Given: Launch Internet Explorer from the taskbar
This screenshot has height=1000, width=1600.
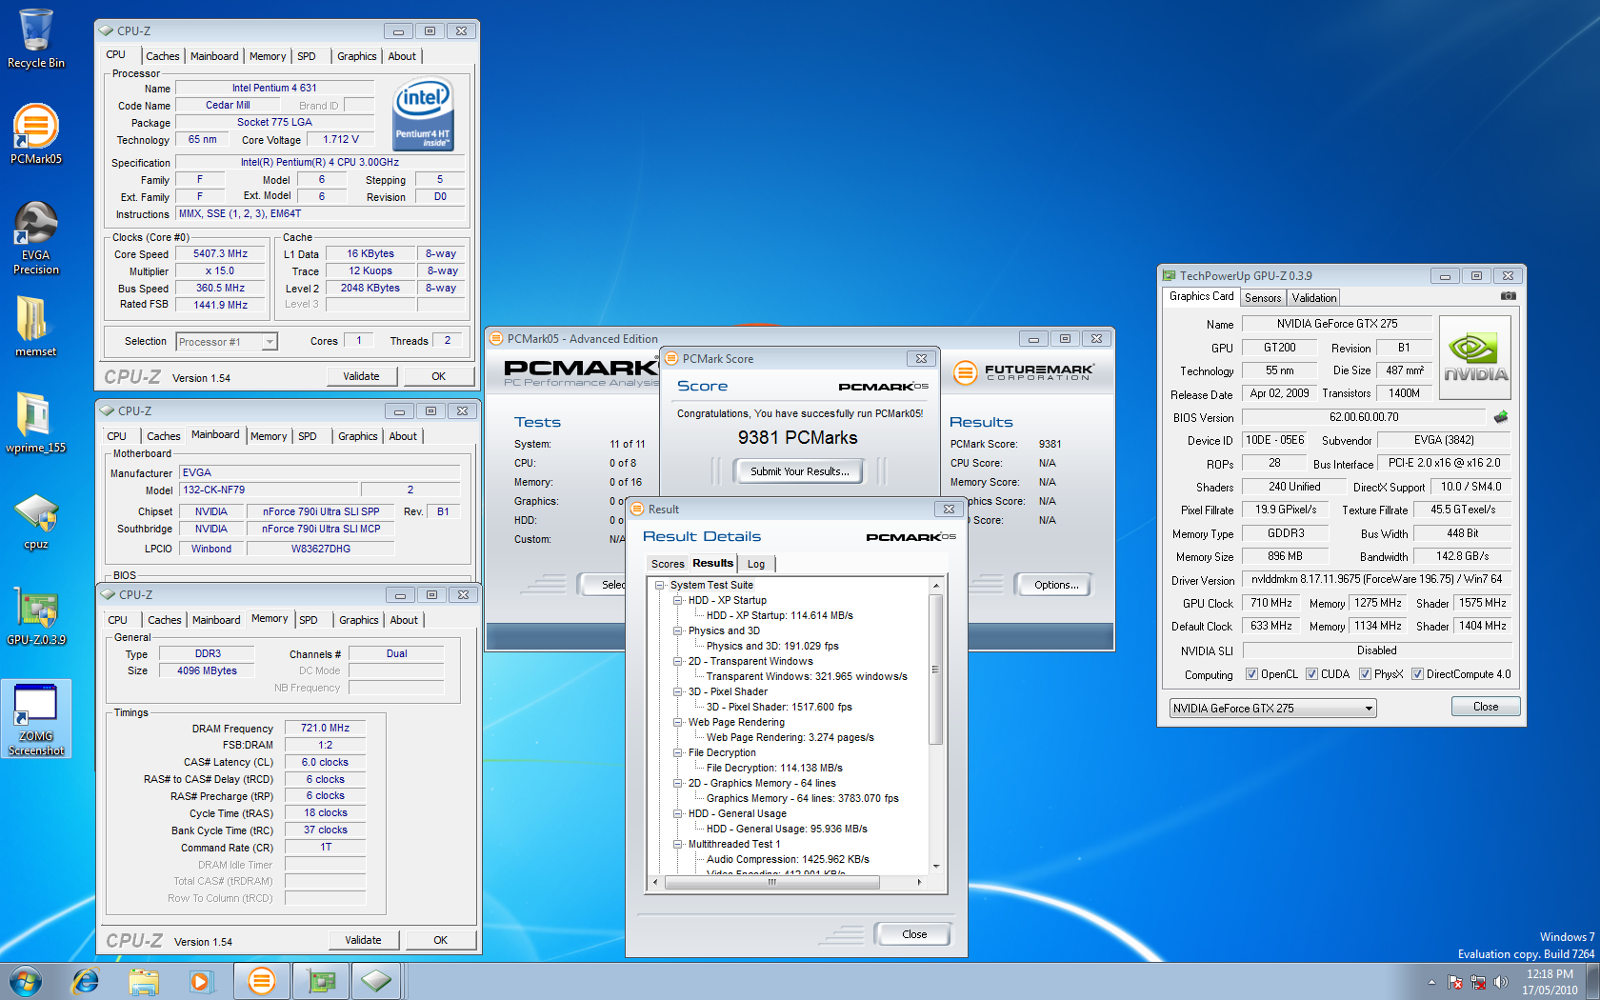Looking at the screenshot, I should (x=86, y=981).
